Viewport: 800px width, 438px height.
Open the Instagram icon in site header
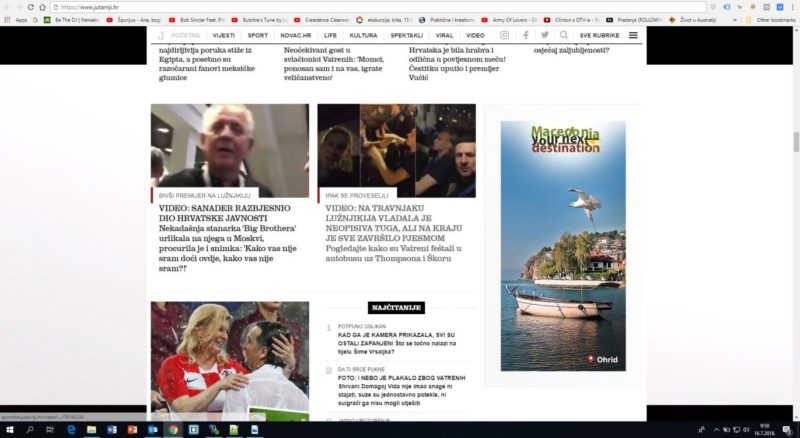[x=504, y=35]
